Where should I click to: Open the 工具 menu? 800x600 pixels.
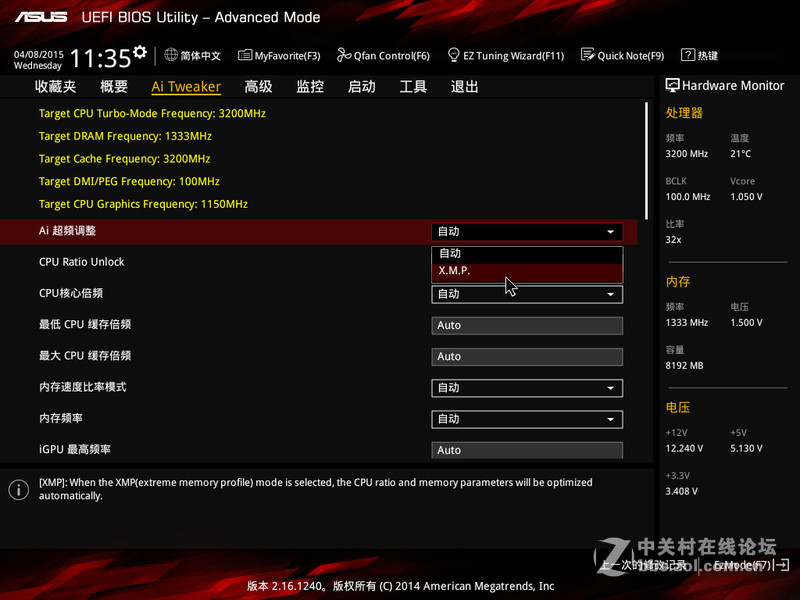(x=412, y=86)
